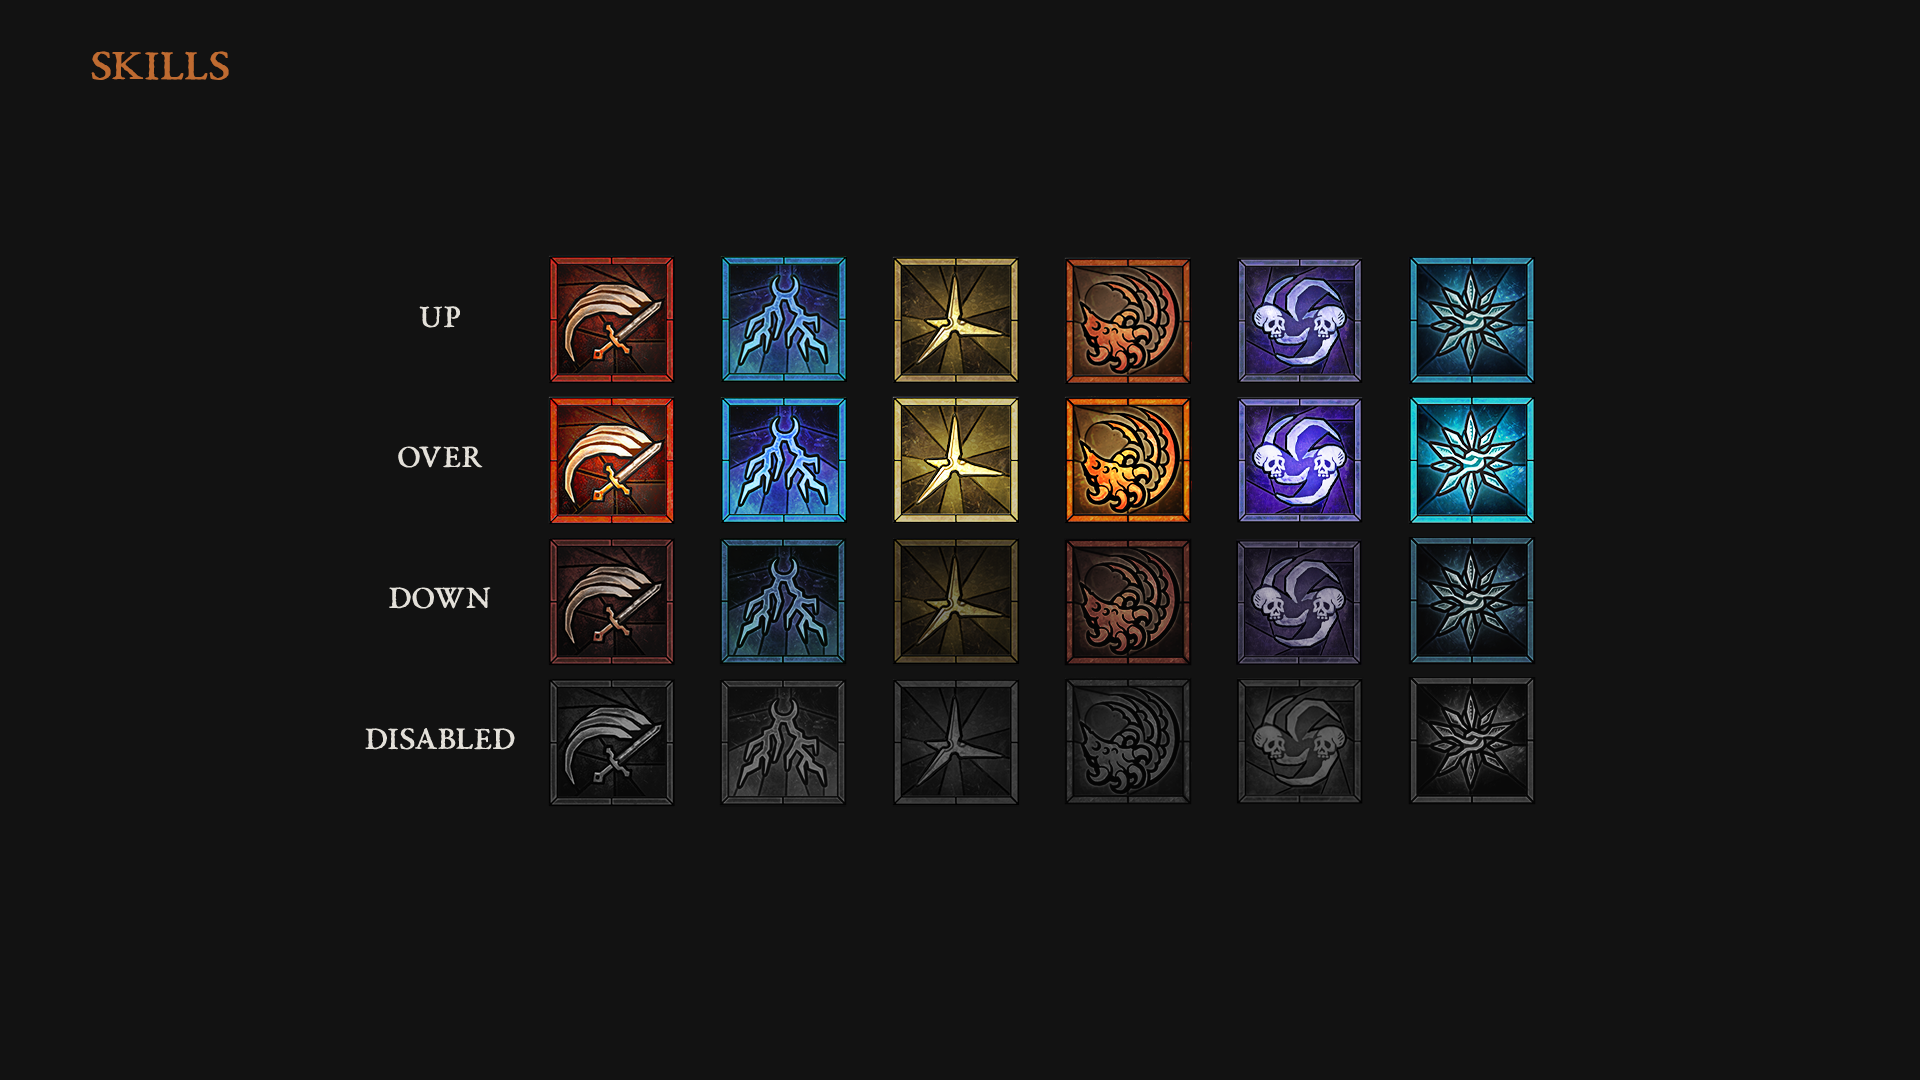Click the DISABLED row label
This screenshot has width=1920, height=1080.
(440, 739)
